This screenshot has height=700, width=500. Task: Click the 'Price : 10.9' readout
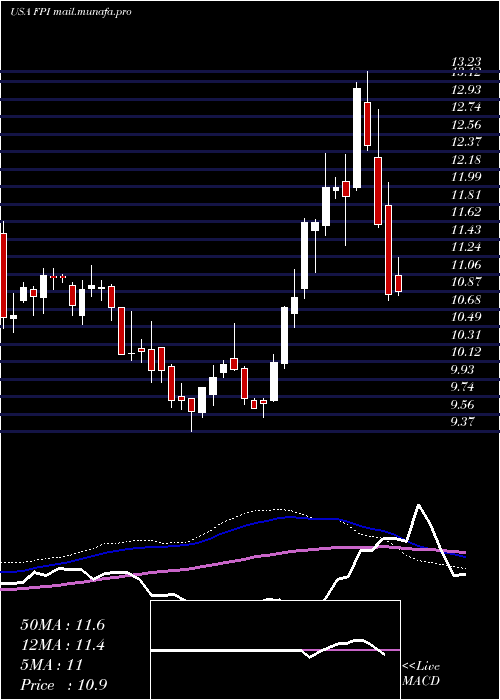point(64,685)
